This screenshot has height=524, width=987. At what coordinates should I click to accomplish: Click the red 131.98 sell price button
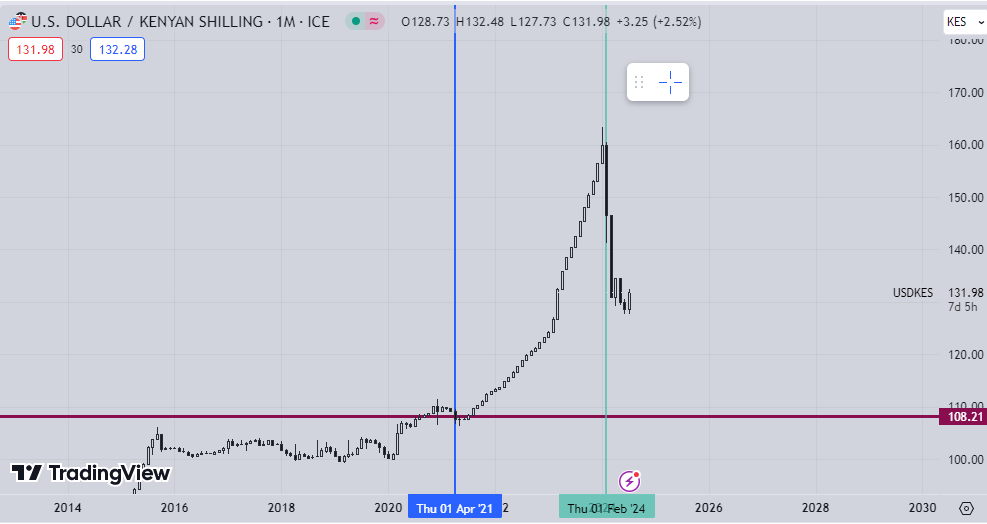point(35,48)
